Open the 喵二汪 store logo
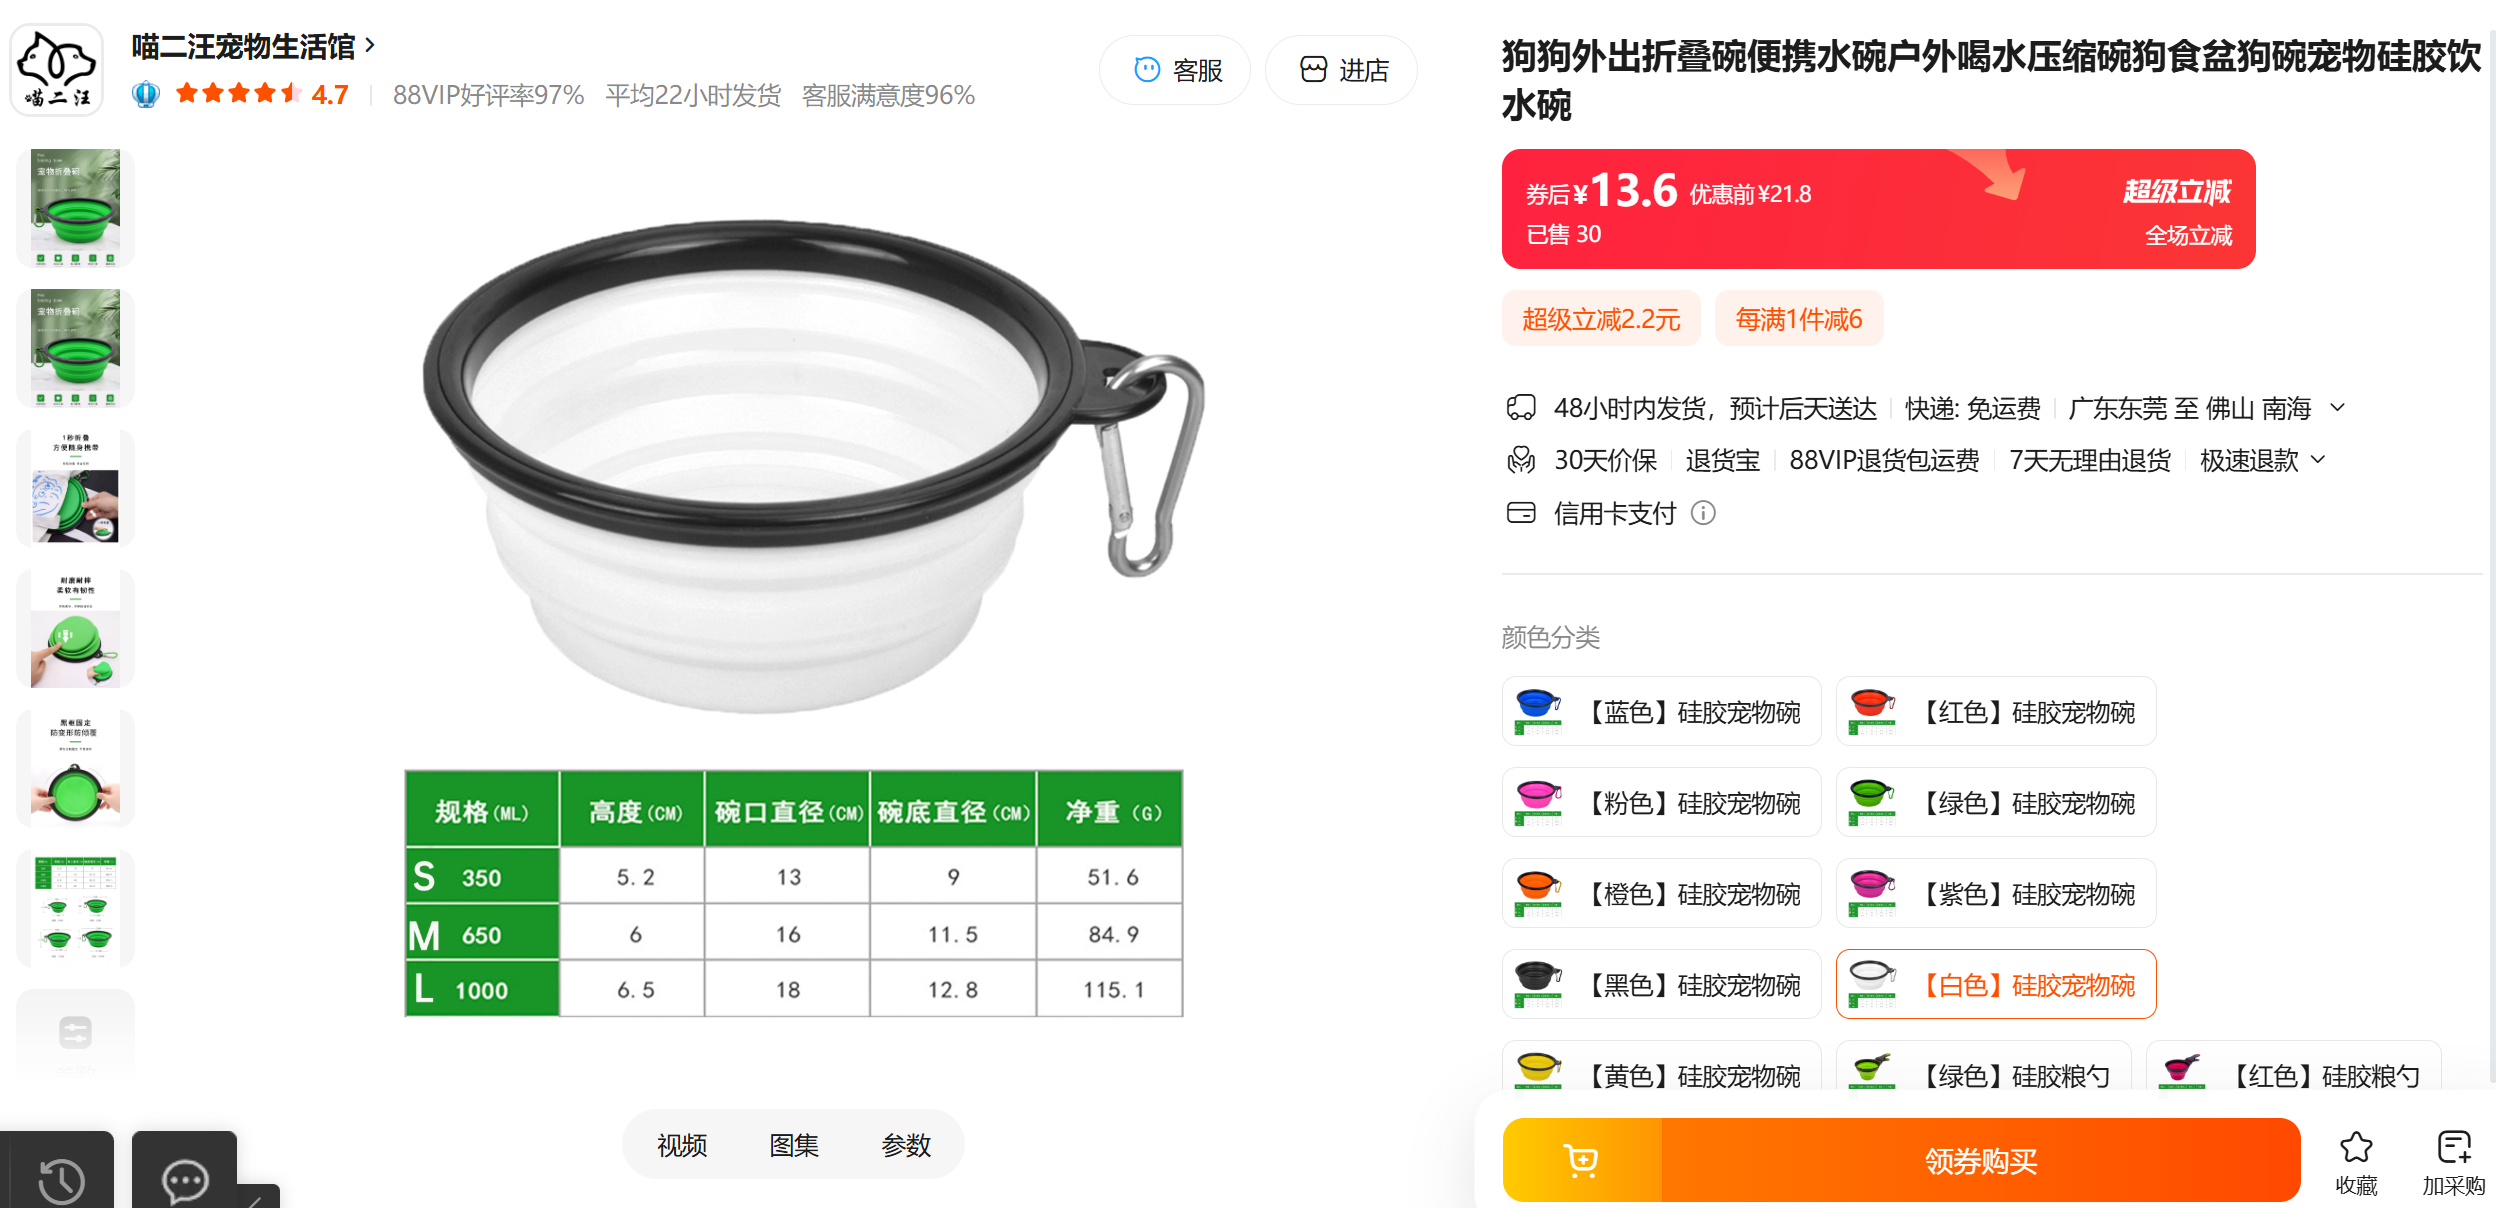2496x1208 pixels. [57, 70]
